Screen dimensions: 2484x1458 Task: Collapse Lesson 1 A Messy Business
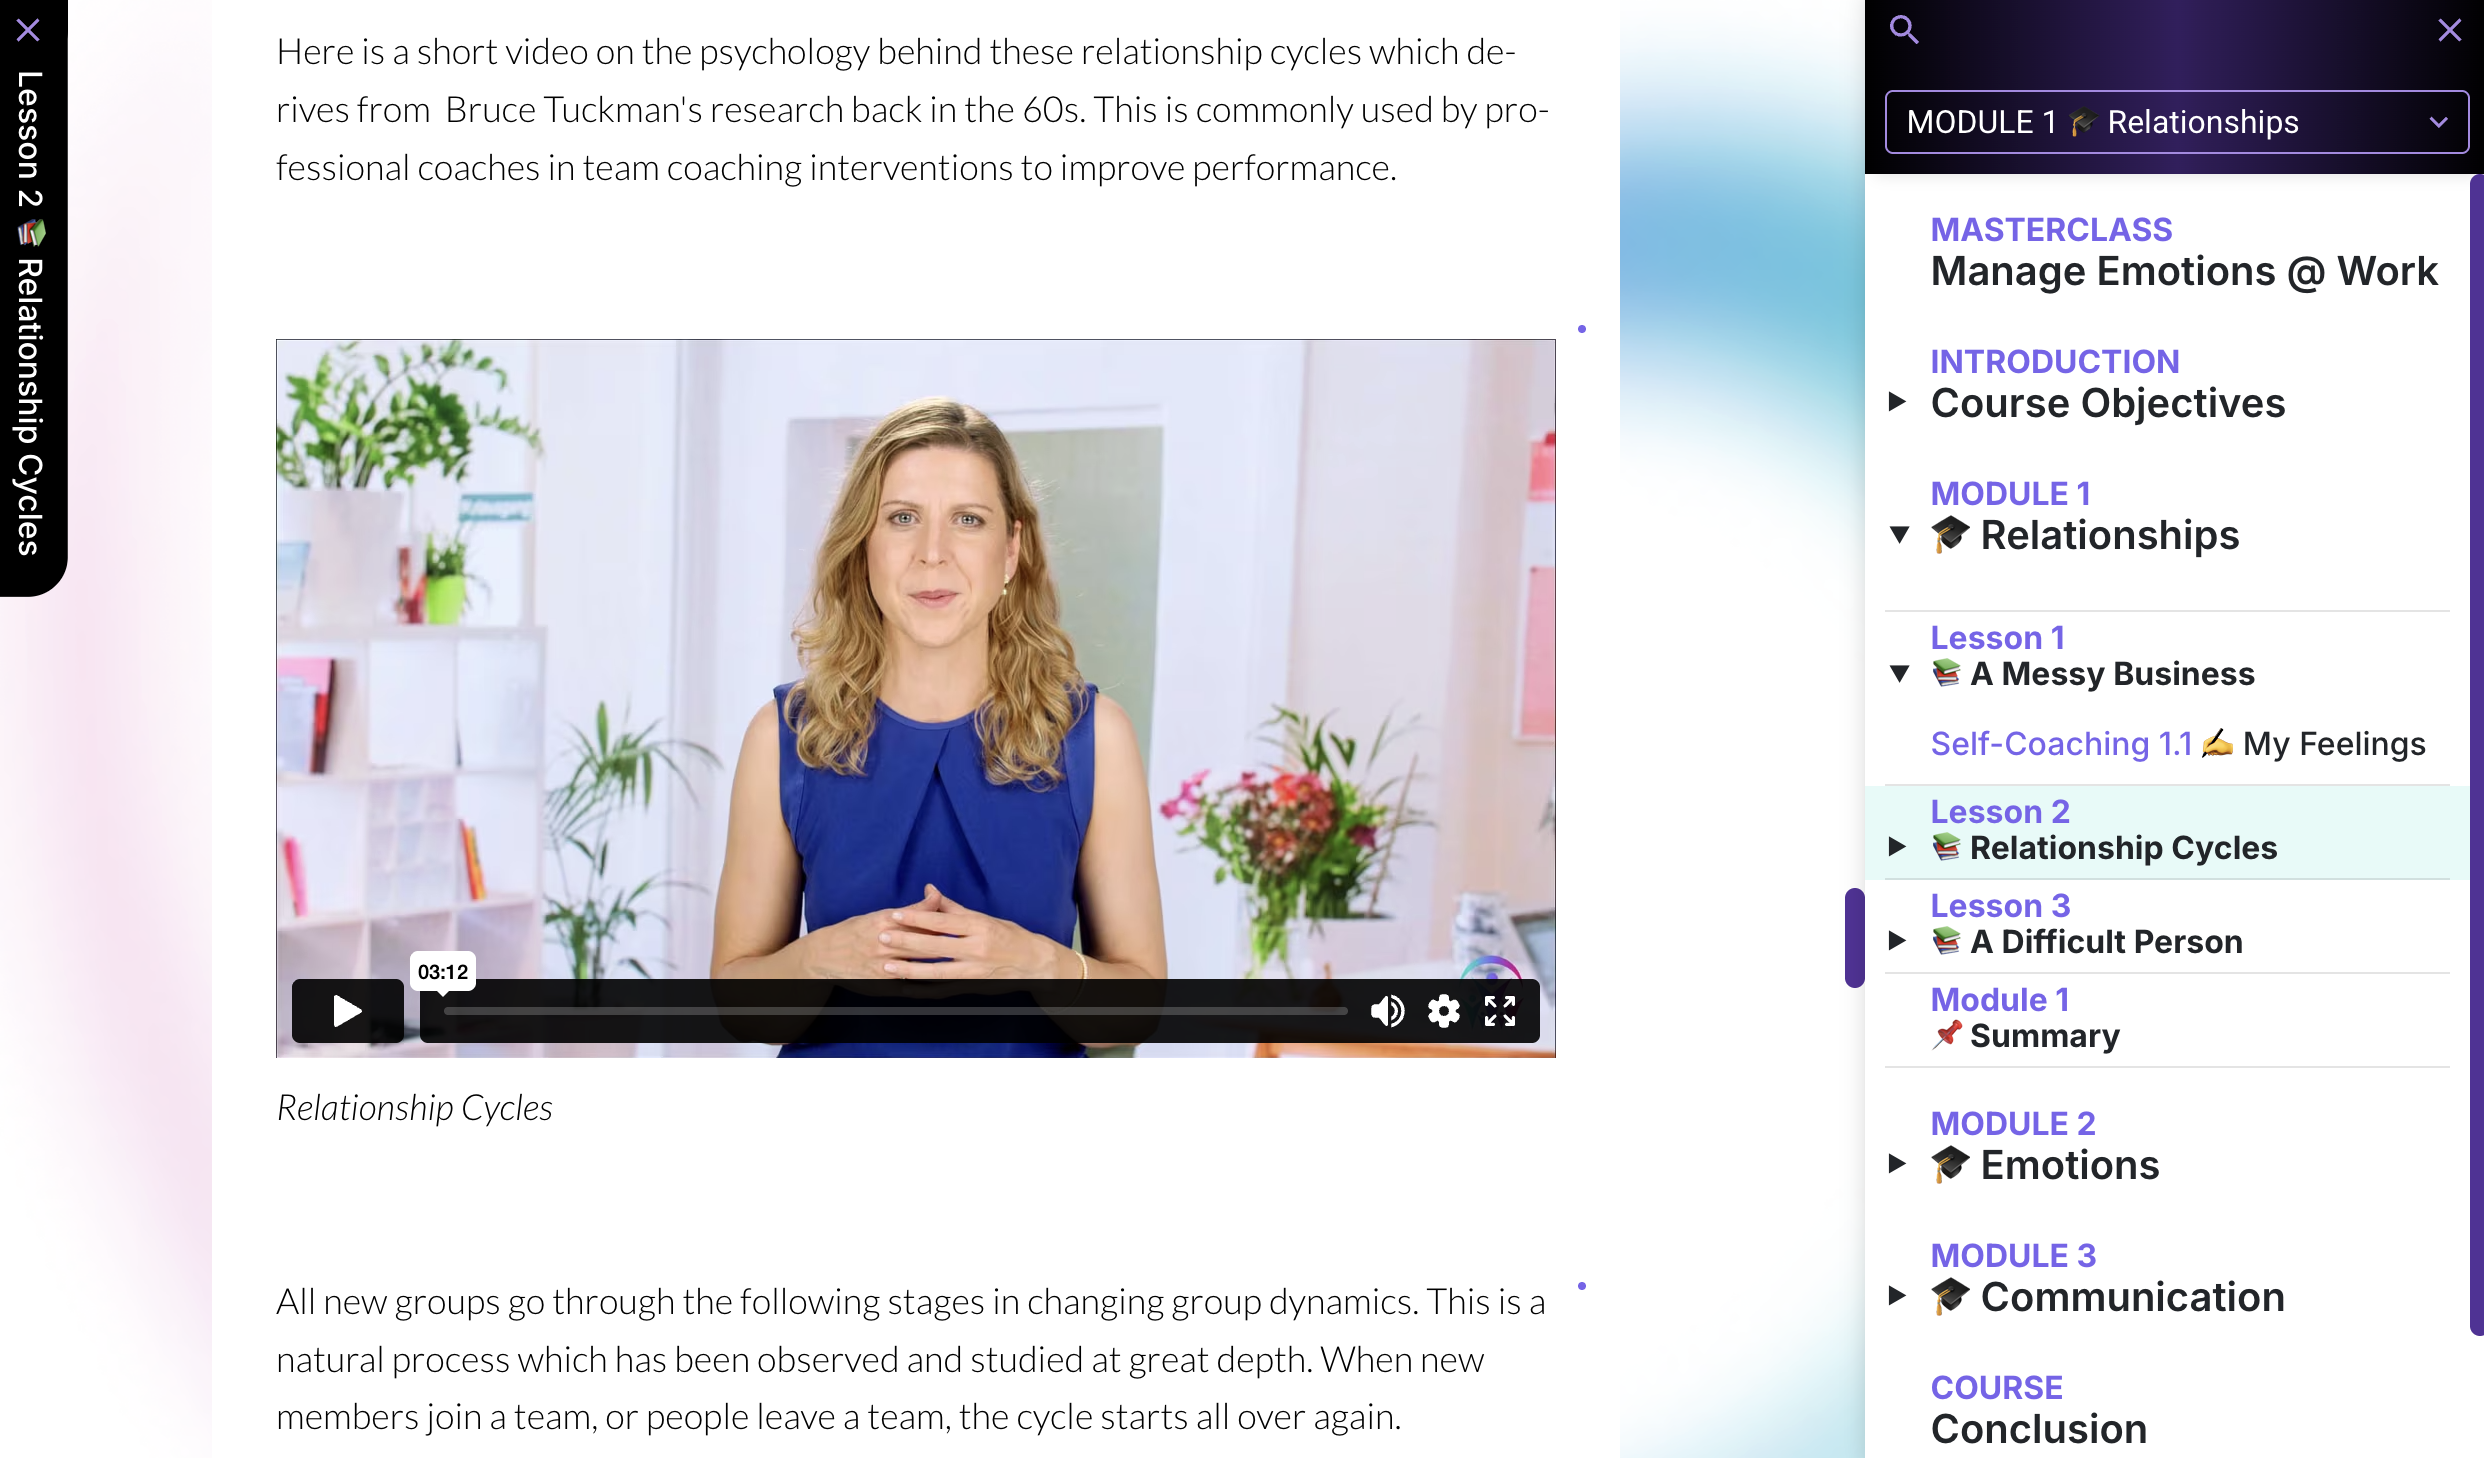[1899, 674]
